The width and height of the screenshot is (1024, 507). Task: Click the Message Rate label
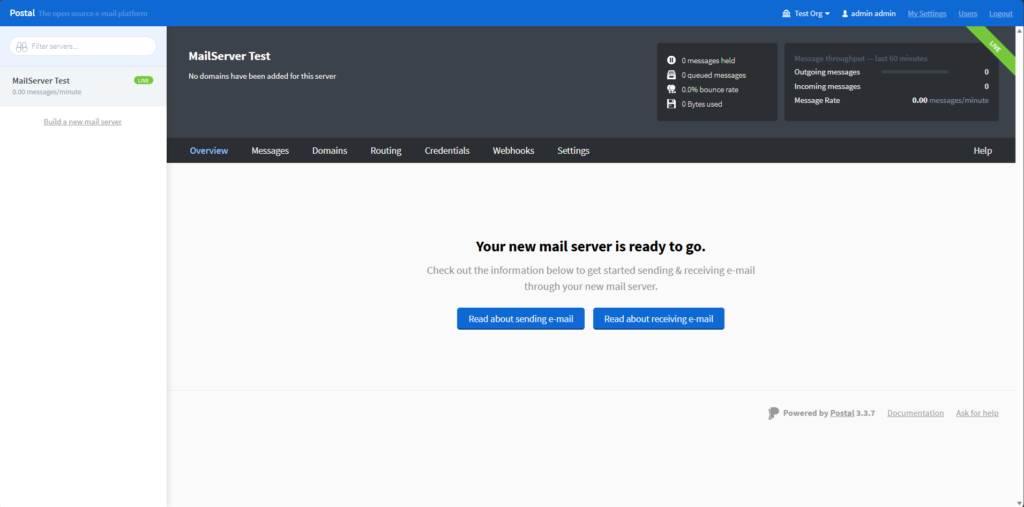[x=817, y=101]
